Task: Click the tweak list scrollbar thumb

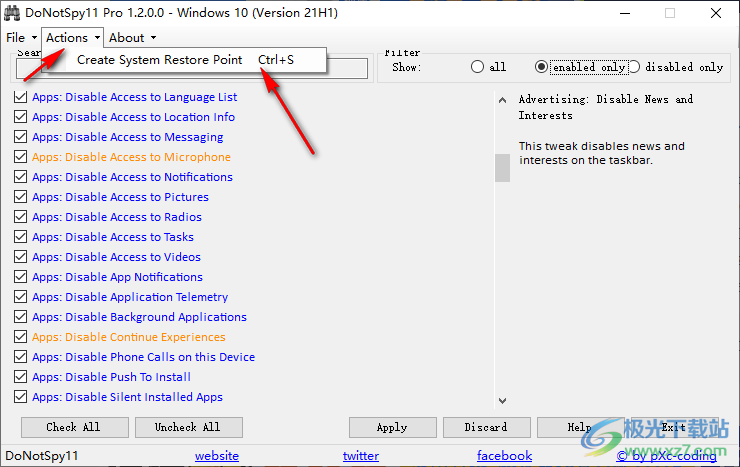Action: pos(503,168)
